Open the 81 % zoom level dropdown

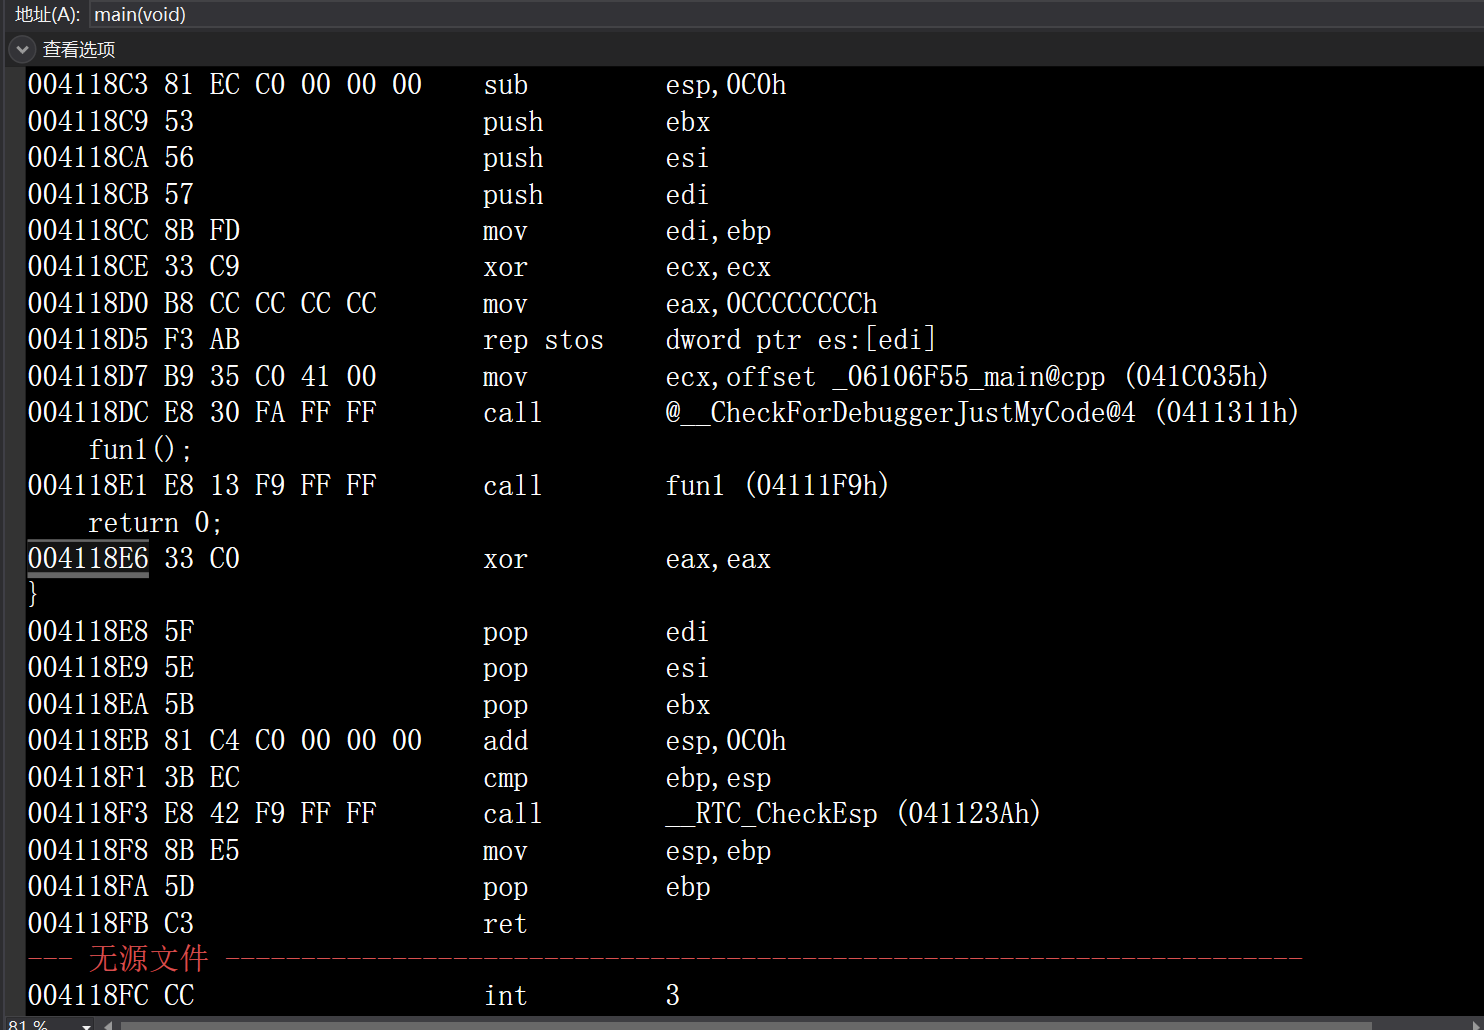coord(87,1025)
